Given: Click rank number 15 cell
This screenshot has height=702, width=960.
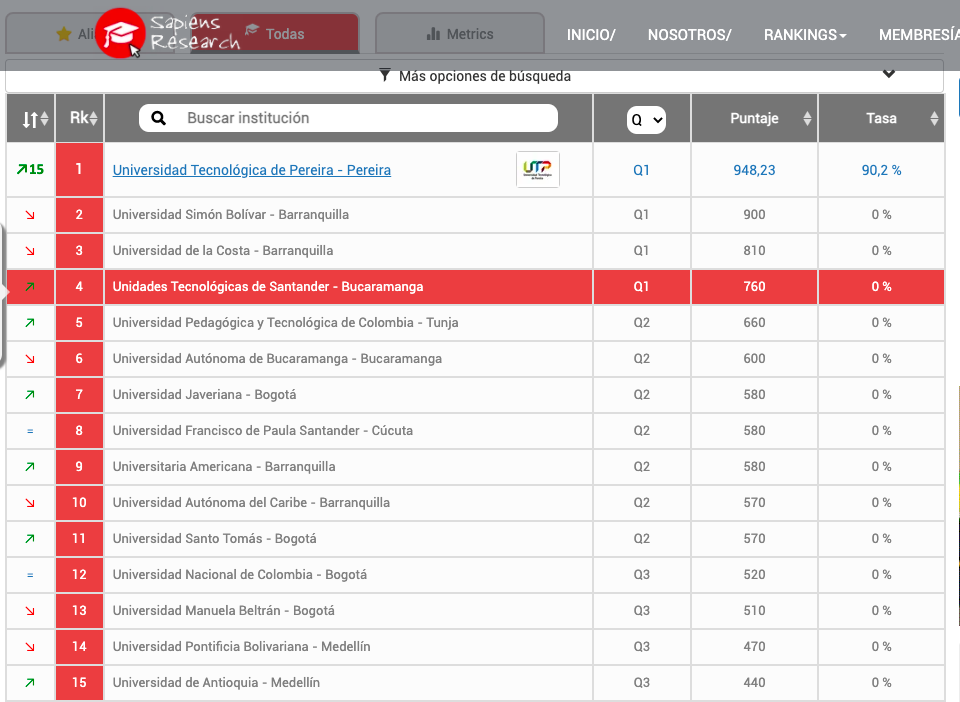Looking at the screenshot, I should click(80, 682).
